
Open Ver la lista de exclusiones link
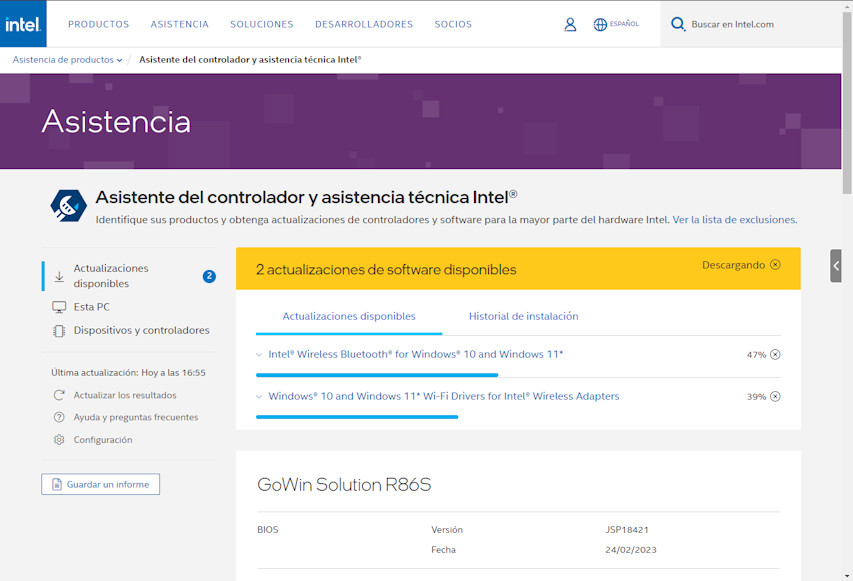click(x=735, y=220)
